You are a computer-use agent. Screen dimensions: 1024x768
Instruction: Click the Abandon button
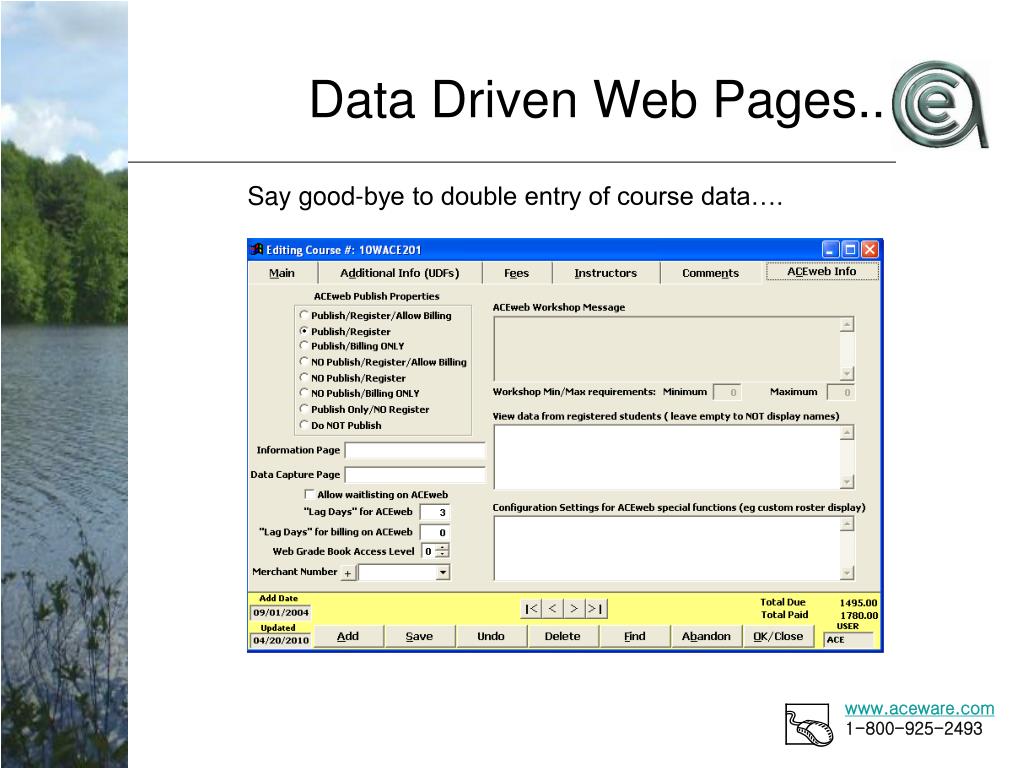click(706, 636)
